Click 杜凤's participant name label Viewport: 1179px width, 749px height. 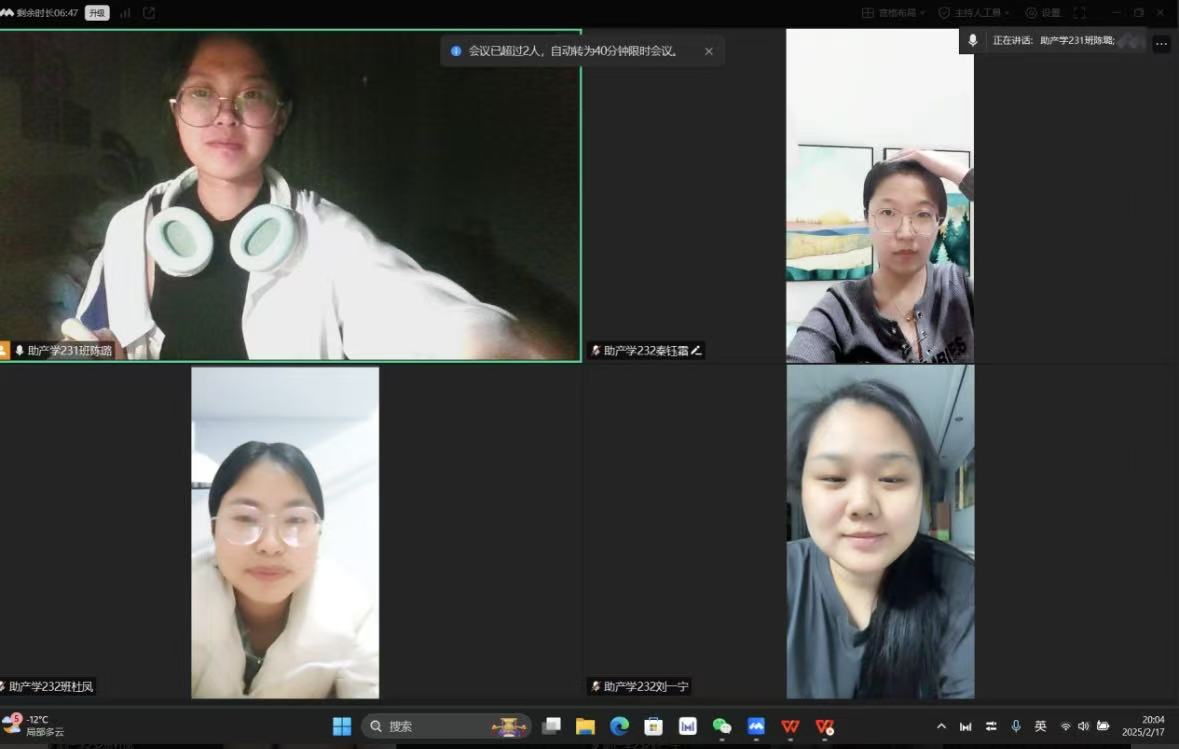50,686
